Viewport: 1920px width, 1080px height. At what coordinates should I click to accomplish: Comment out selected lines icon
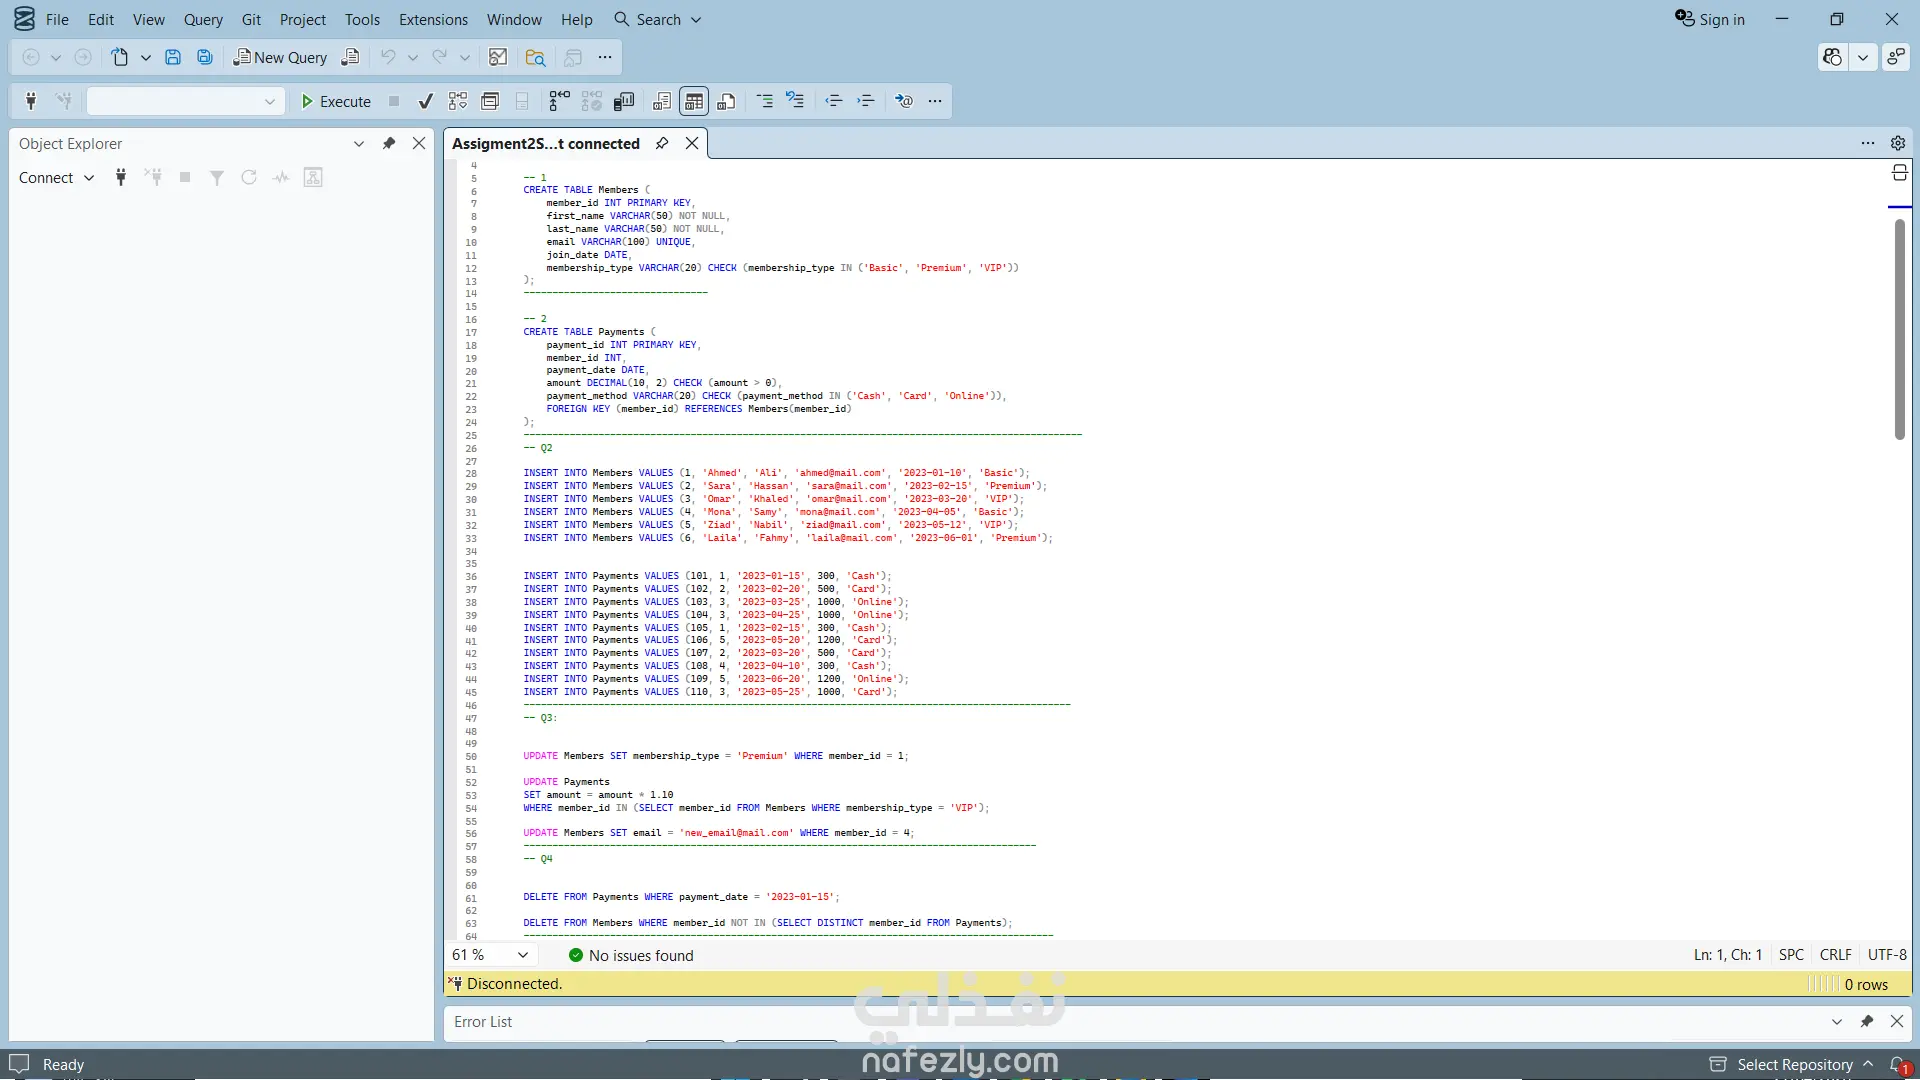[765, 101]
